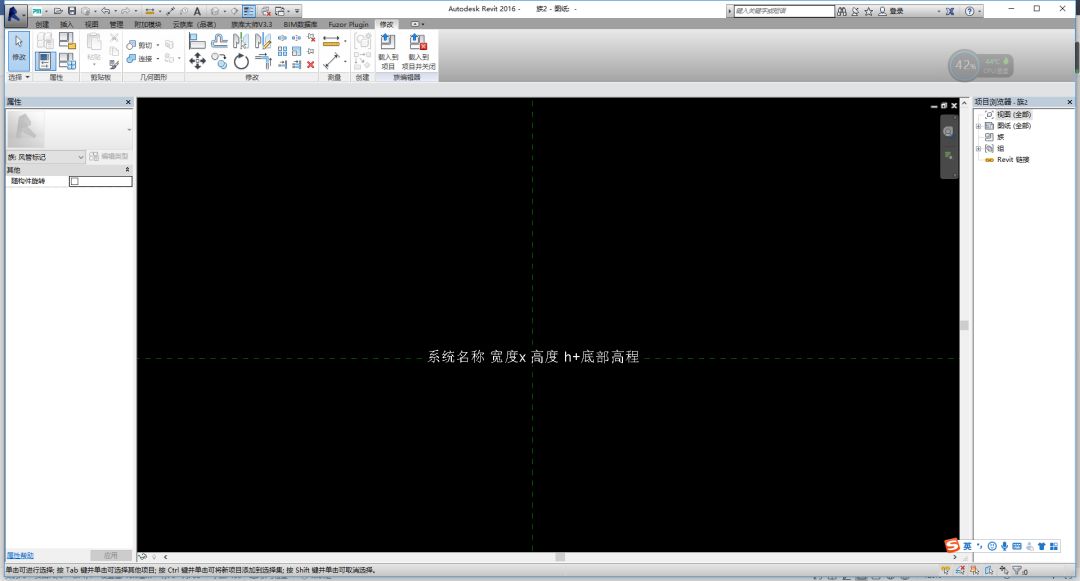The image size is (1080, 581).
Task: Click the selection filter icon in status bar
Action: click(x=1017, y=570)
